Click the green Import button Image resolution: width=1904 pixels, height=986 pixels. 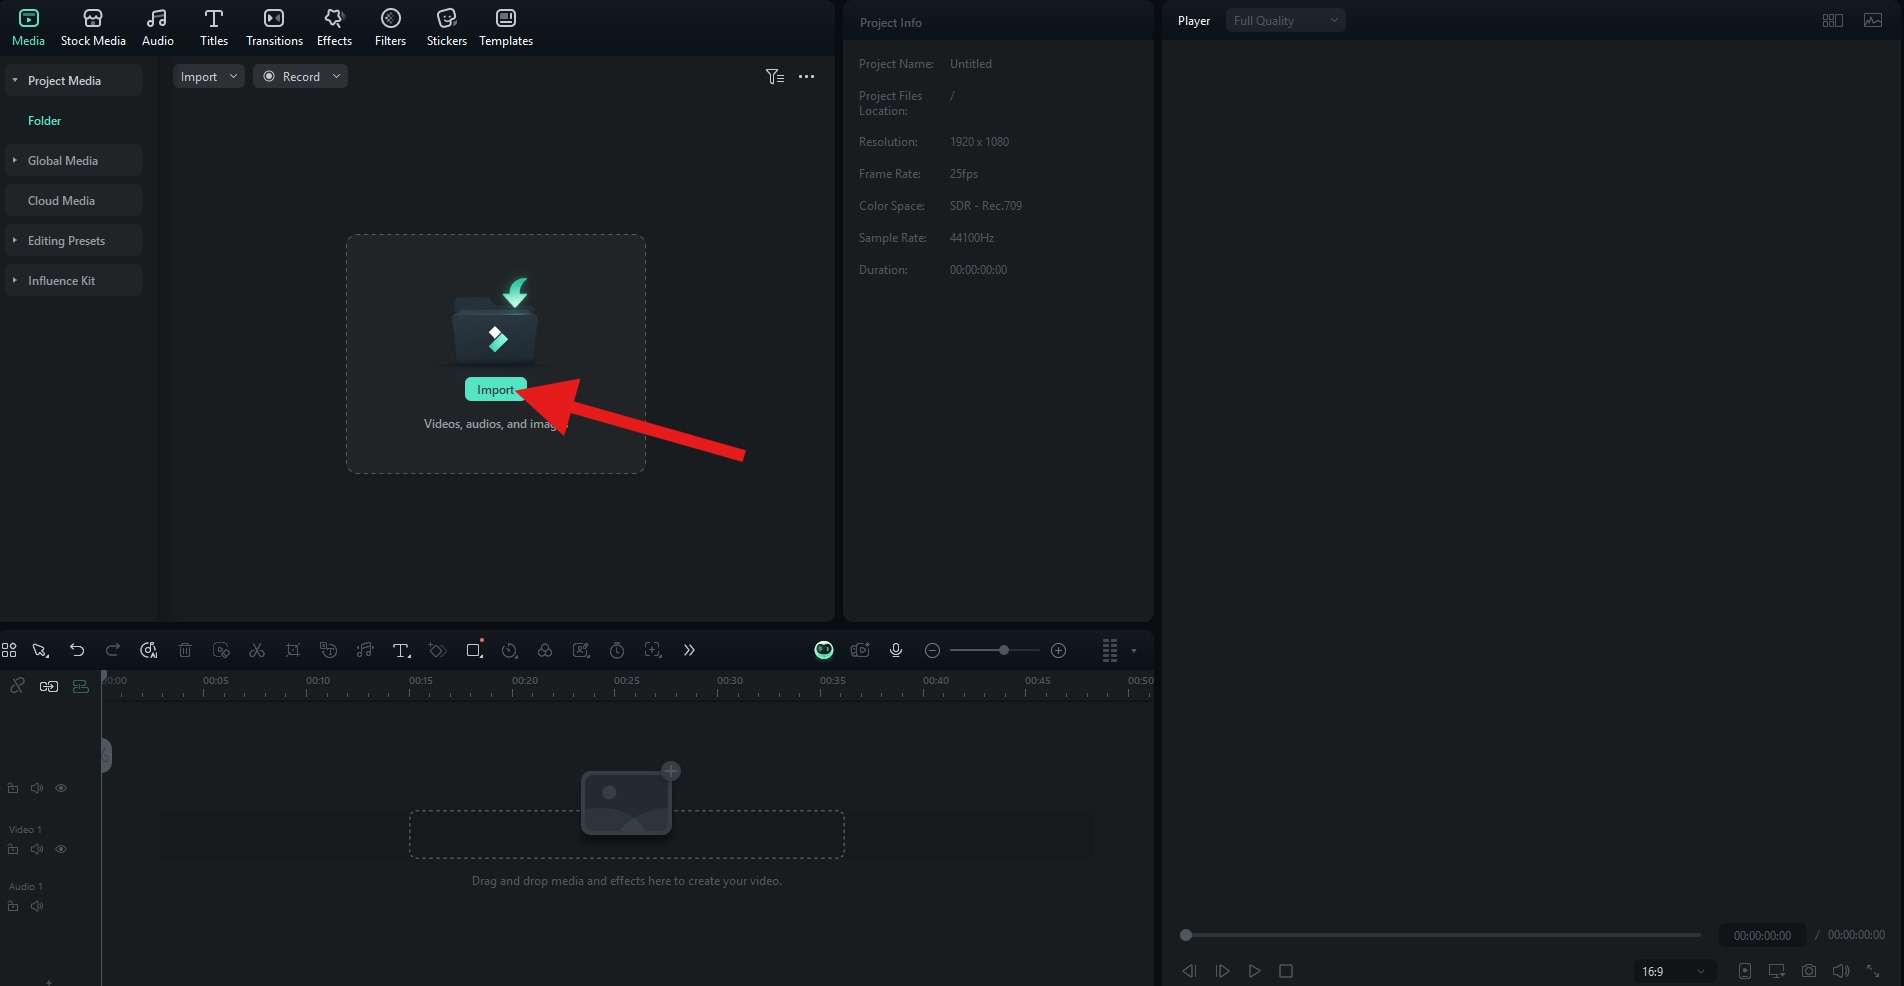pyautogui.click(x=495, y=389)
